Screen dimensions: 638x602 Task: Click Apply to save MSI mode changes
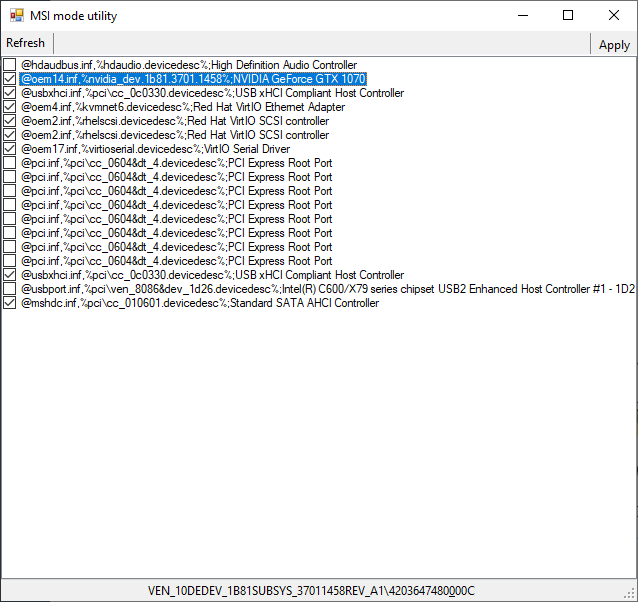point(614,45)
